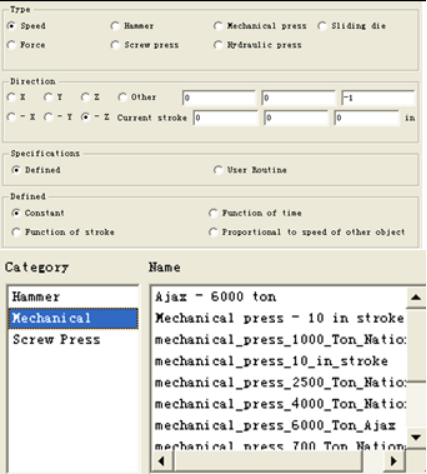The width and height of the screenshot is (427, 474).
Task: Click the Name list scroll left arrow
Action: 162,461
